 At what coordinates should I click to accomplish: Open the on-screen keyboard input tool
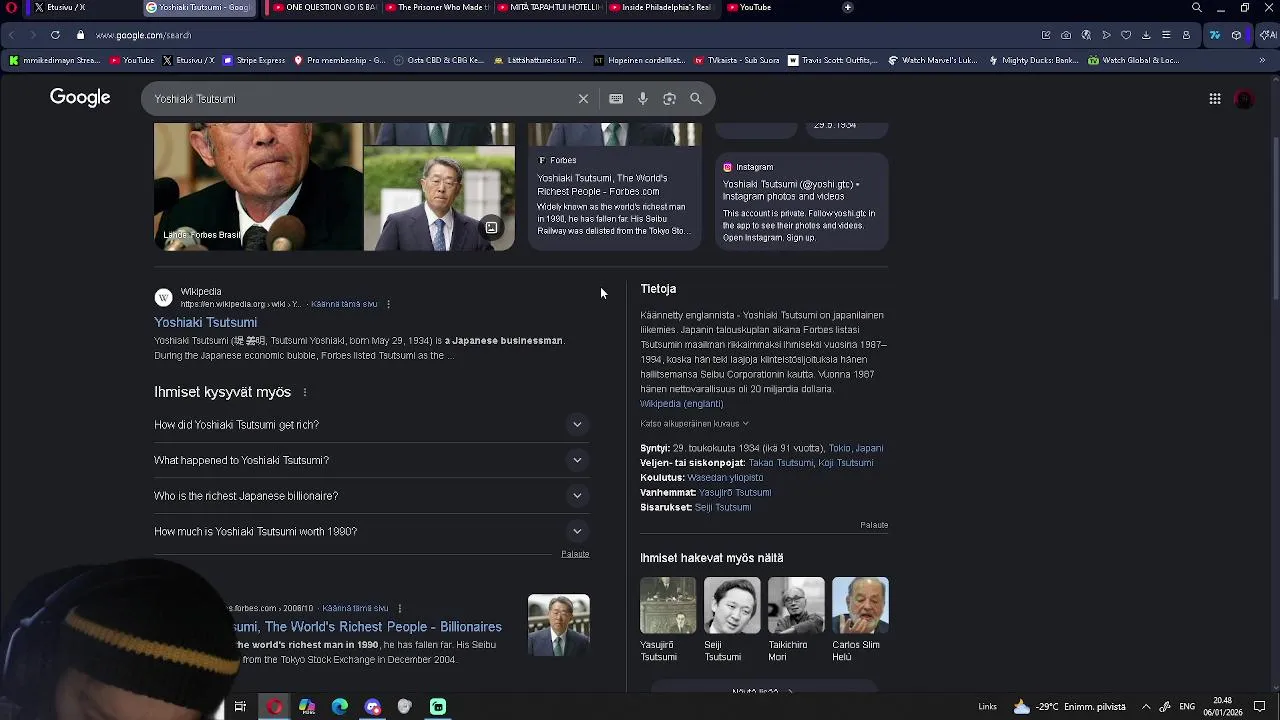point(616,99)
